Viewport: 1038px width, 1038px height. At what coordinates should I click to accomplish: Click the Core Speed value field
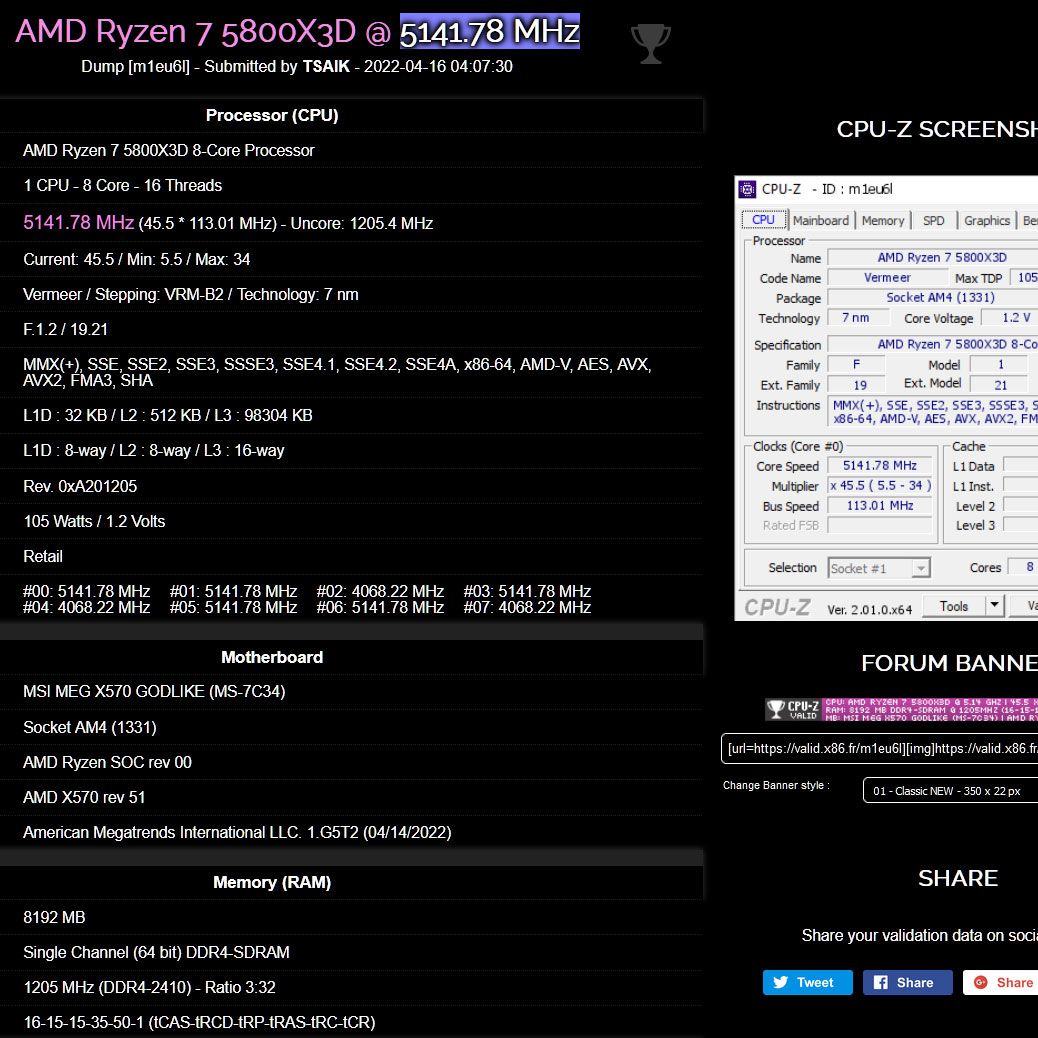pos(880,466)
